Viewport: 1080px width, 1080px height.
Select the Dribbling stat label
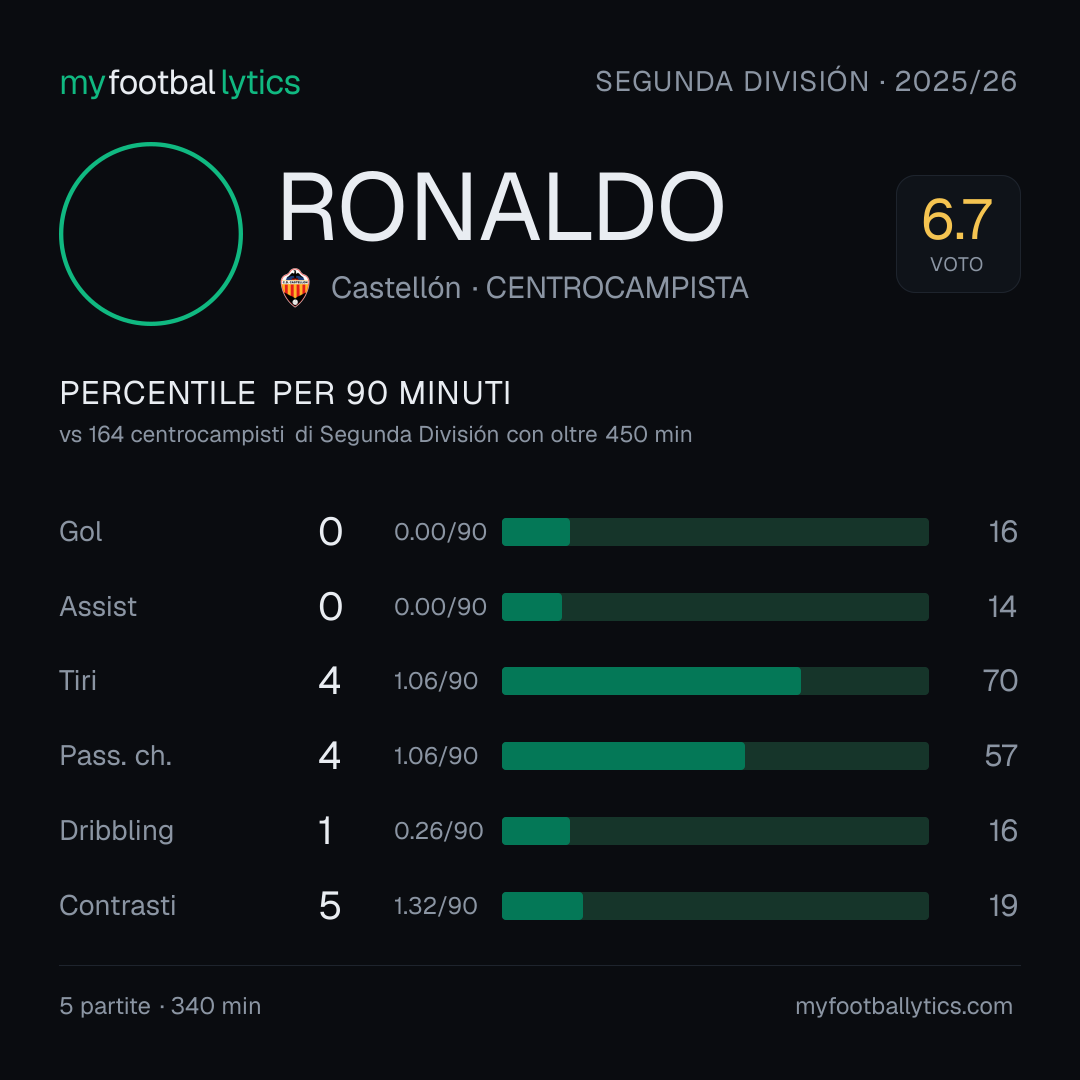point(116,831)
